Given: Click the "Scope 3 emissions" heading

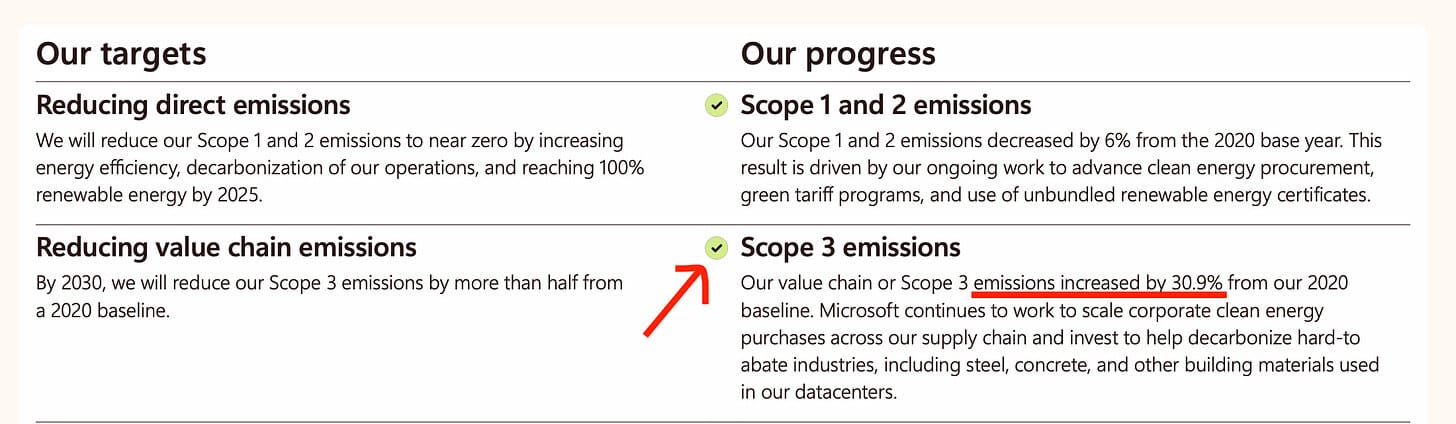Looking at the screenshot, I should click(x=851, y=246).
